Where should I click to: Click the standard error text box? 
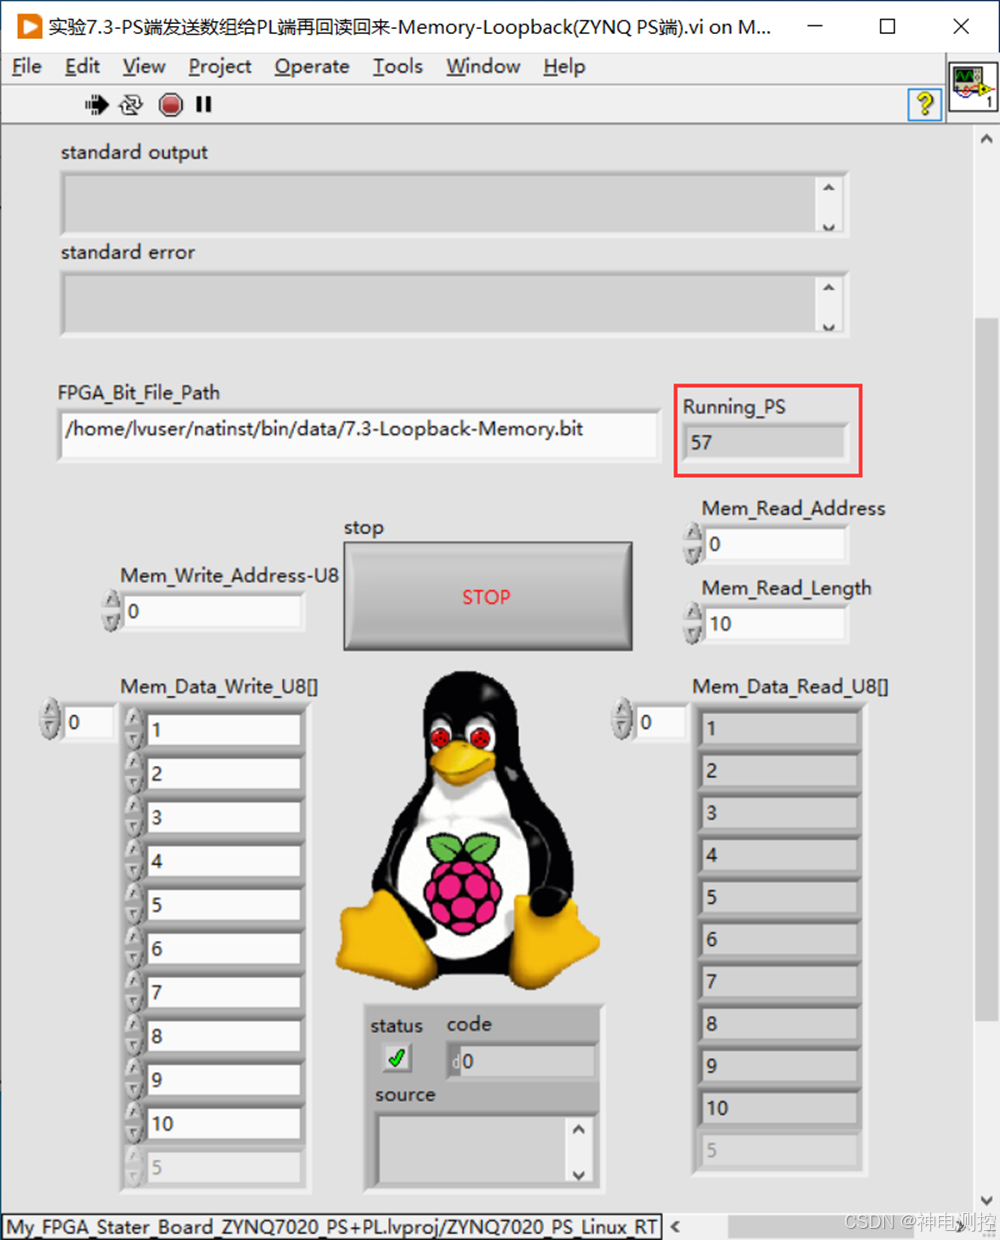pos(440,304)
